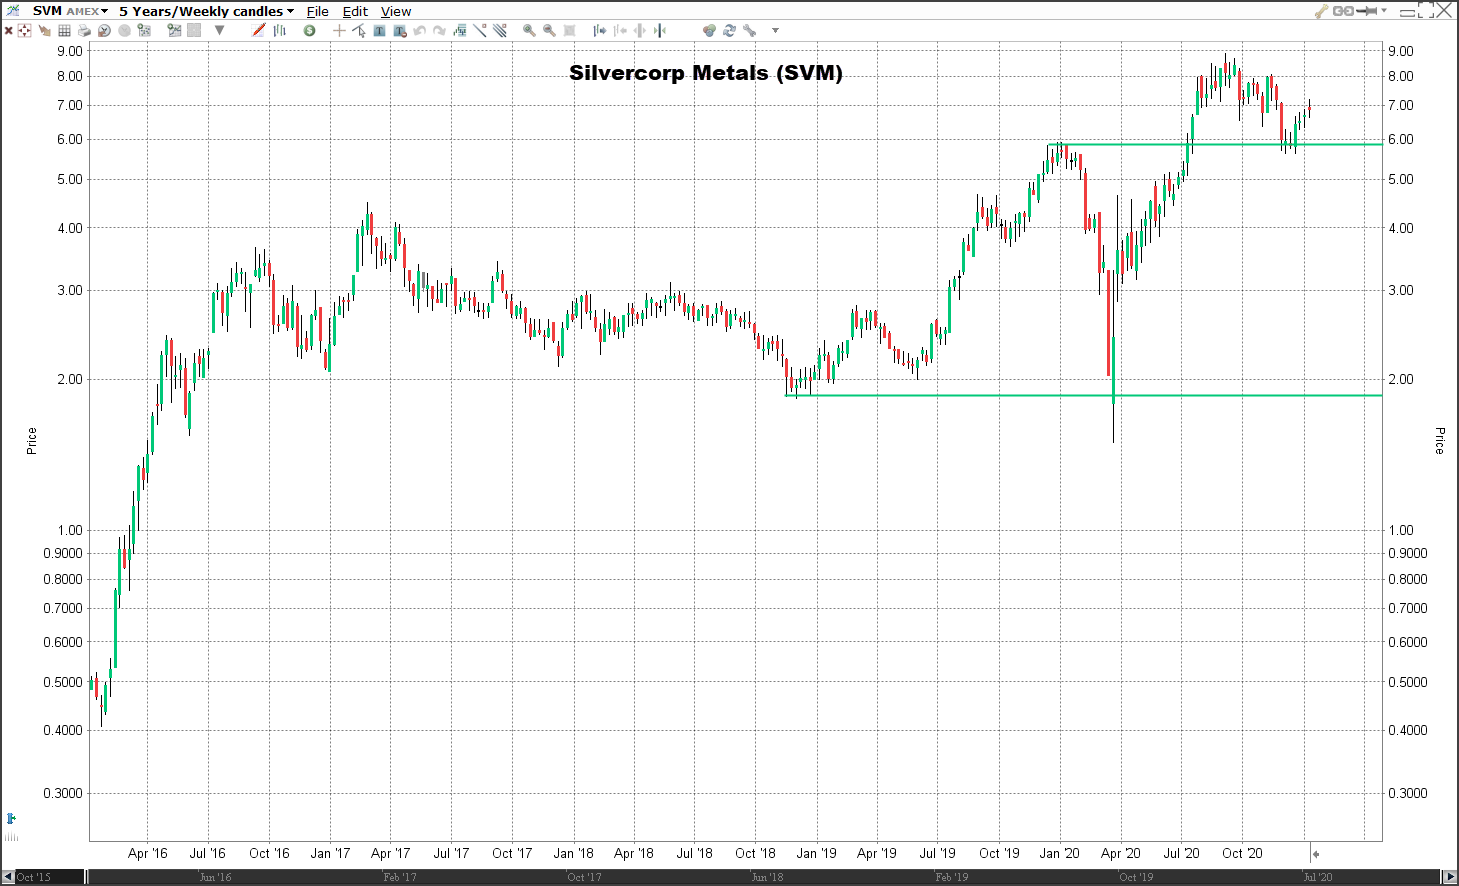Click the left handle of the timeline range

pos(86,877)
